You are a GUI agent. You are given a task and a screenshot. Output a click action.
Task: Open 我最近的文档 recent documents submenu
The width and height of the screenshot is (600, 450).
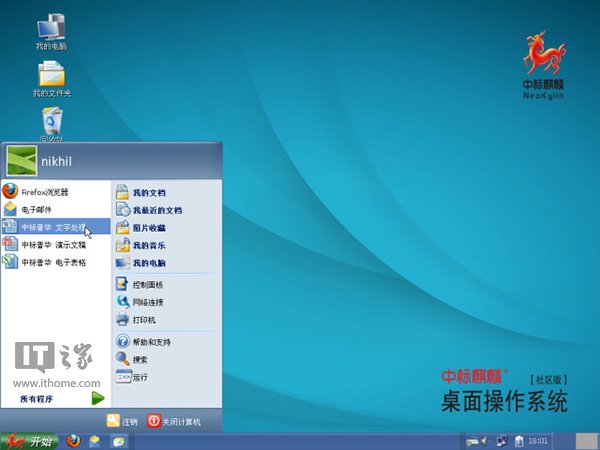pos(156,210)
